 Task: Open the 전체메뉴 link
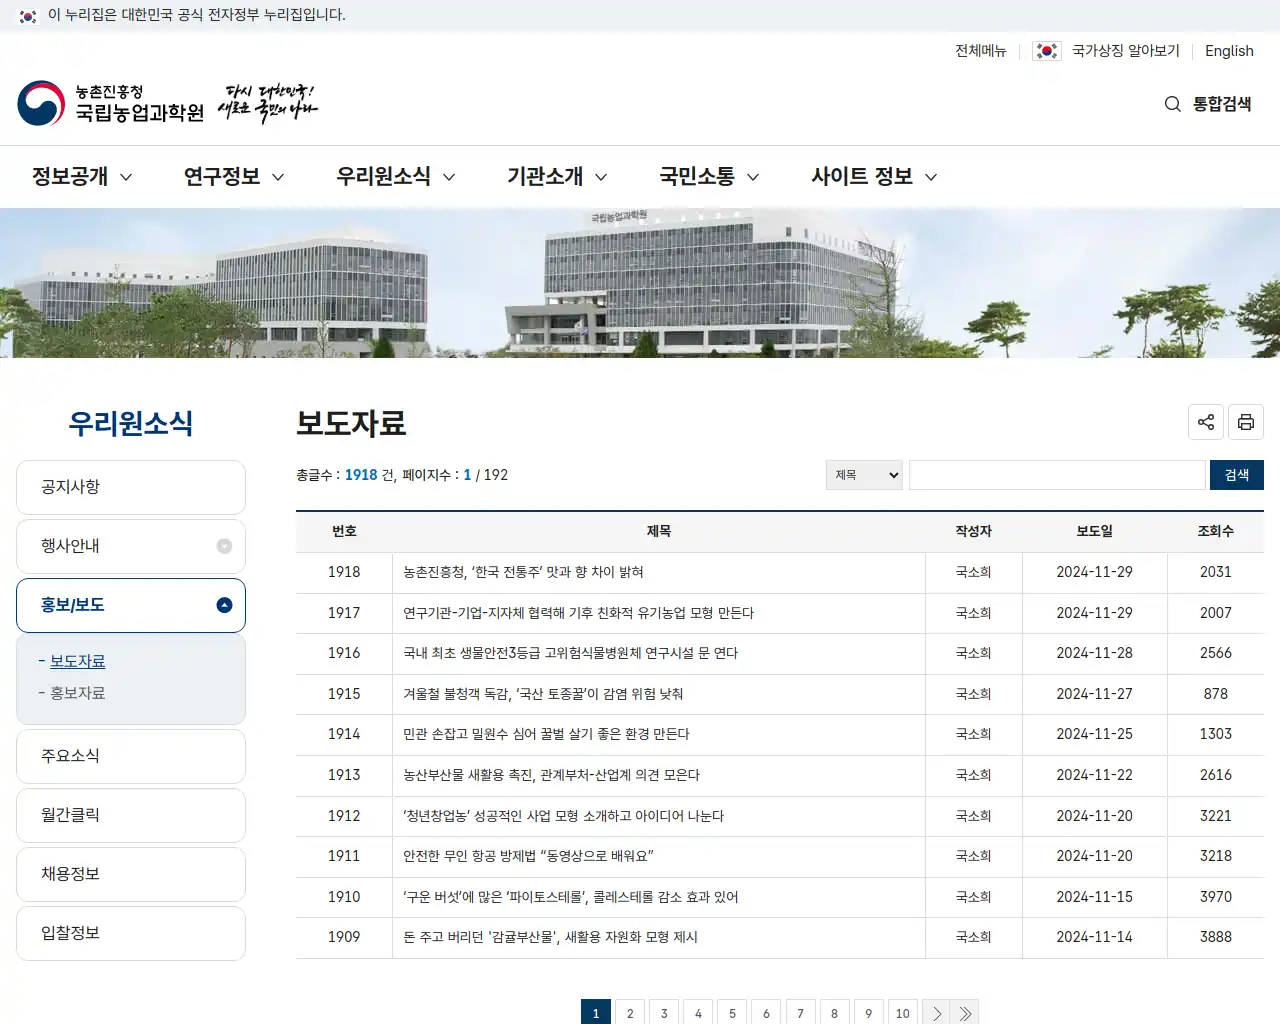point(980,51)
